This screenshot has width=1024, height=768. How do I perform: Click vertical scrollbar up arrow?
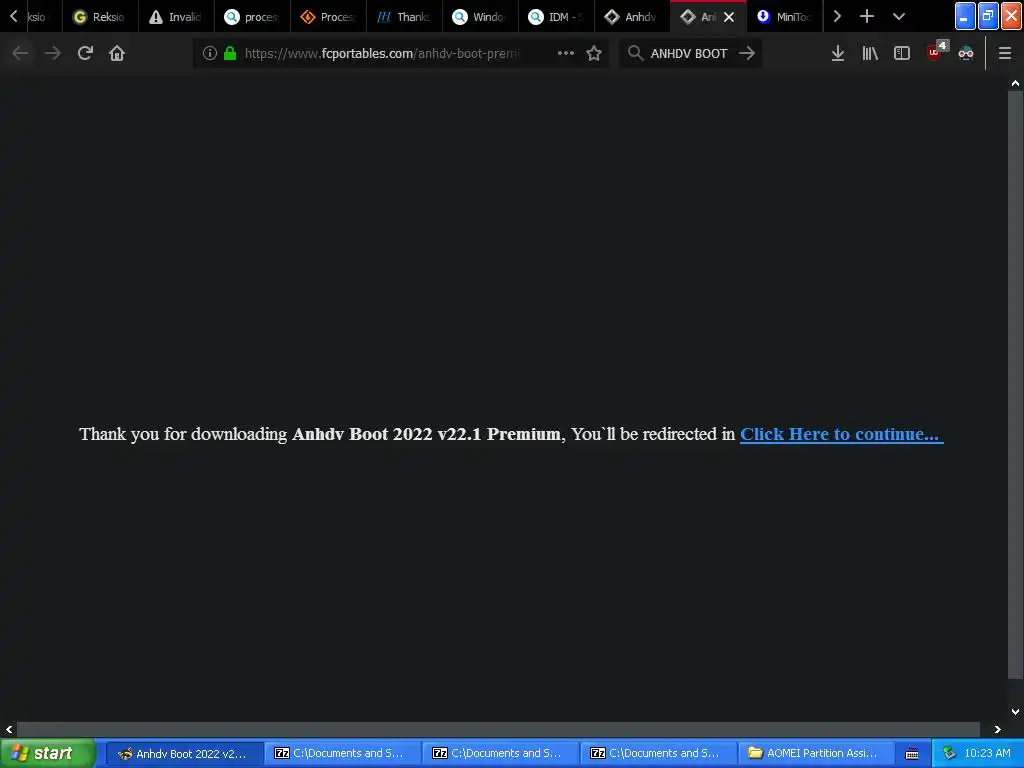1016,83
